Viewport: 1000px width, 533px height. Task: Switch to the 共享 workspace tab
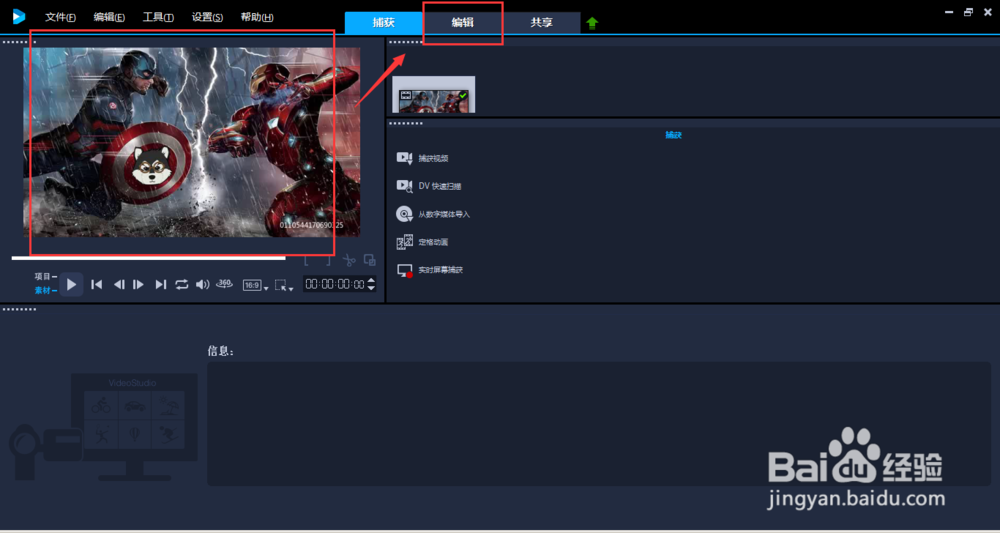(541, 22)
